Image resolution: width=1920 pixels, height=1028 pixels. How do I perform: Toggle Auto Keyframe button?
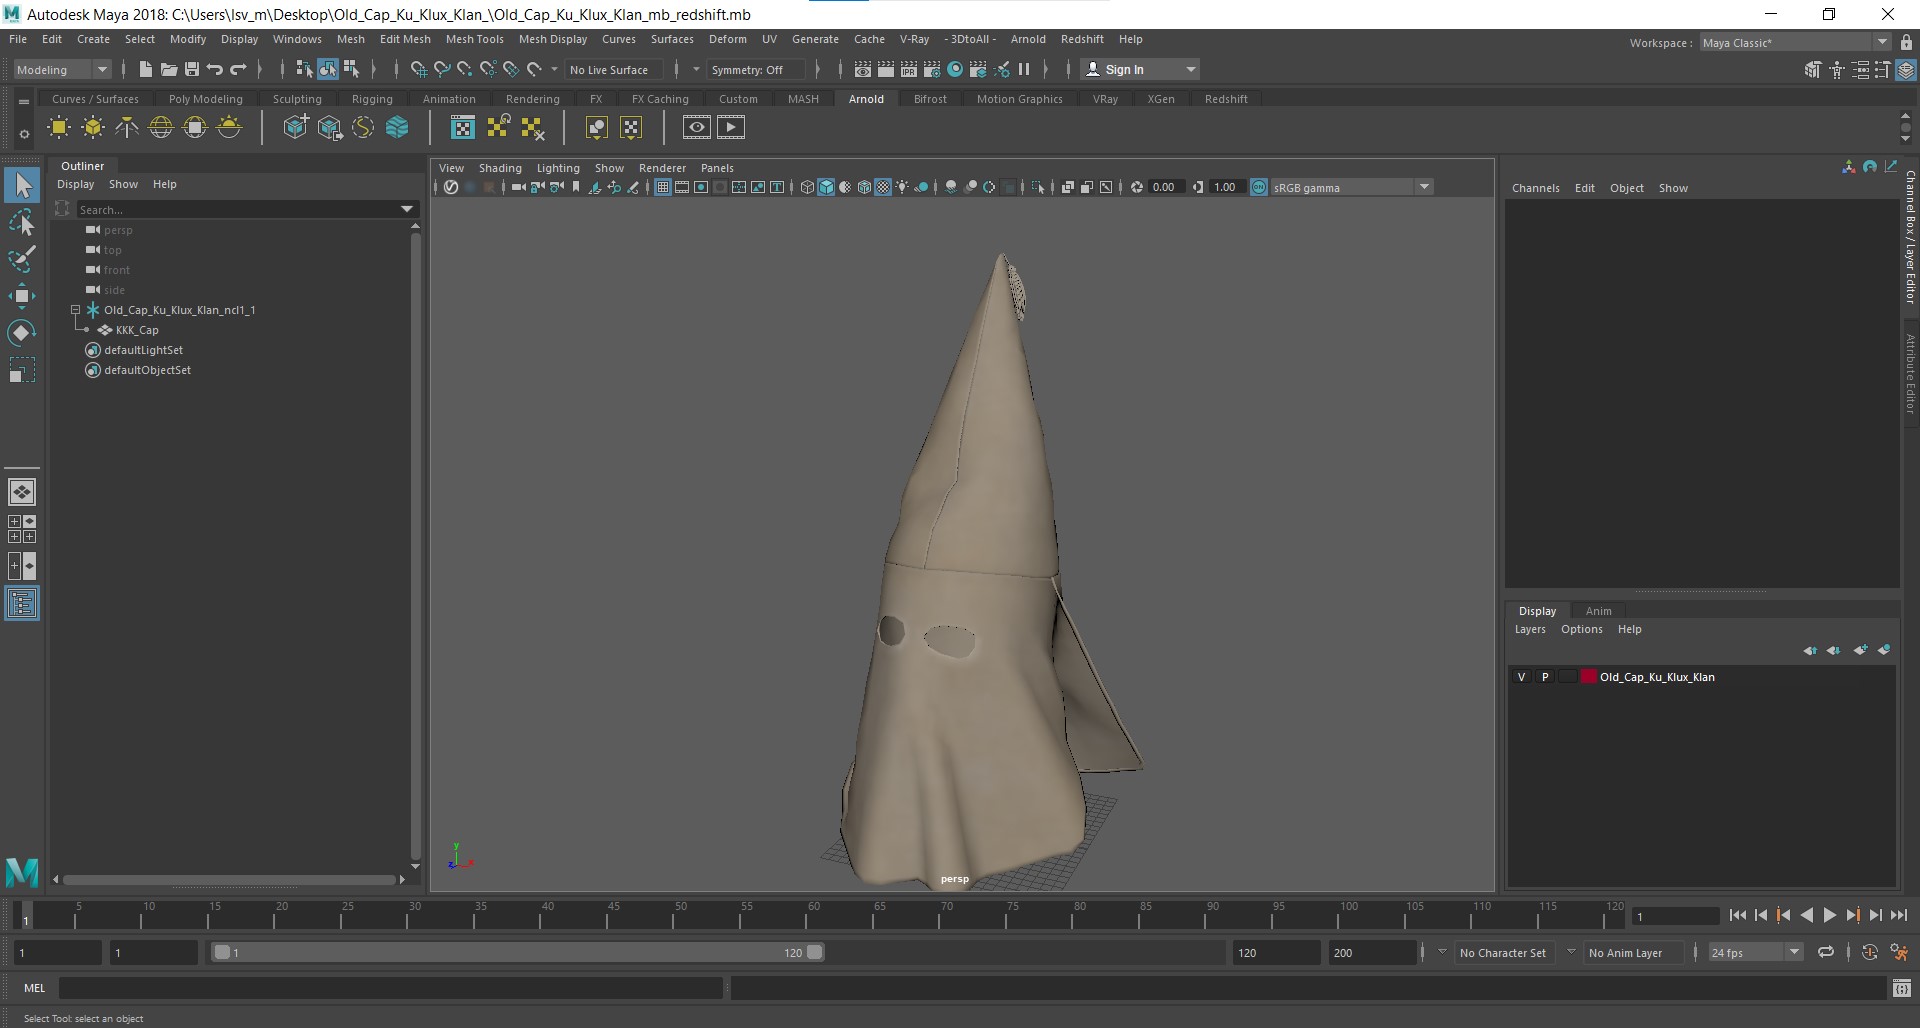tap(1870, 953)
